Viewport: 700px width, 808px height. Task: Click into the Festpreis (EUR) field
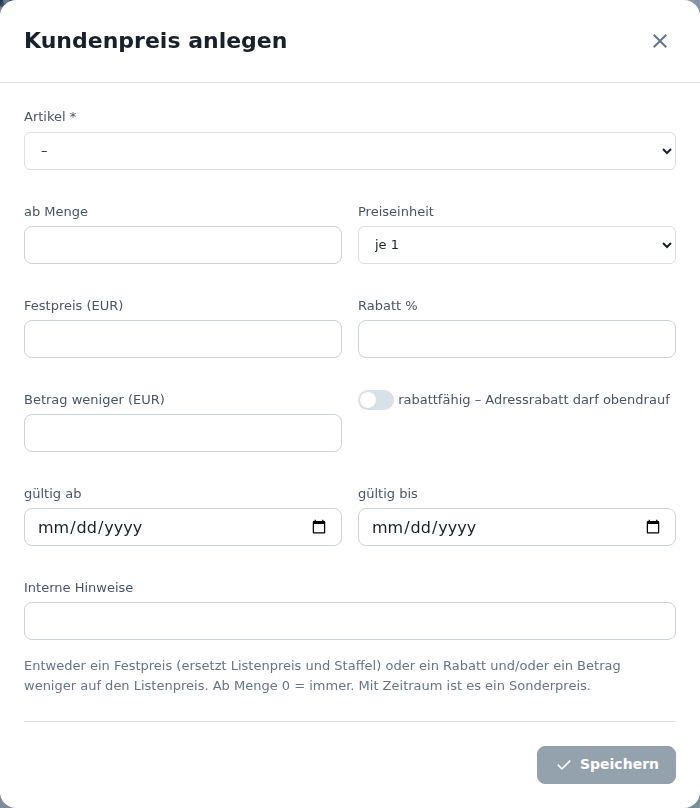pos(182,339)
